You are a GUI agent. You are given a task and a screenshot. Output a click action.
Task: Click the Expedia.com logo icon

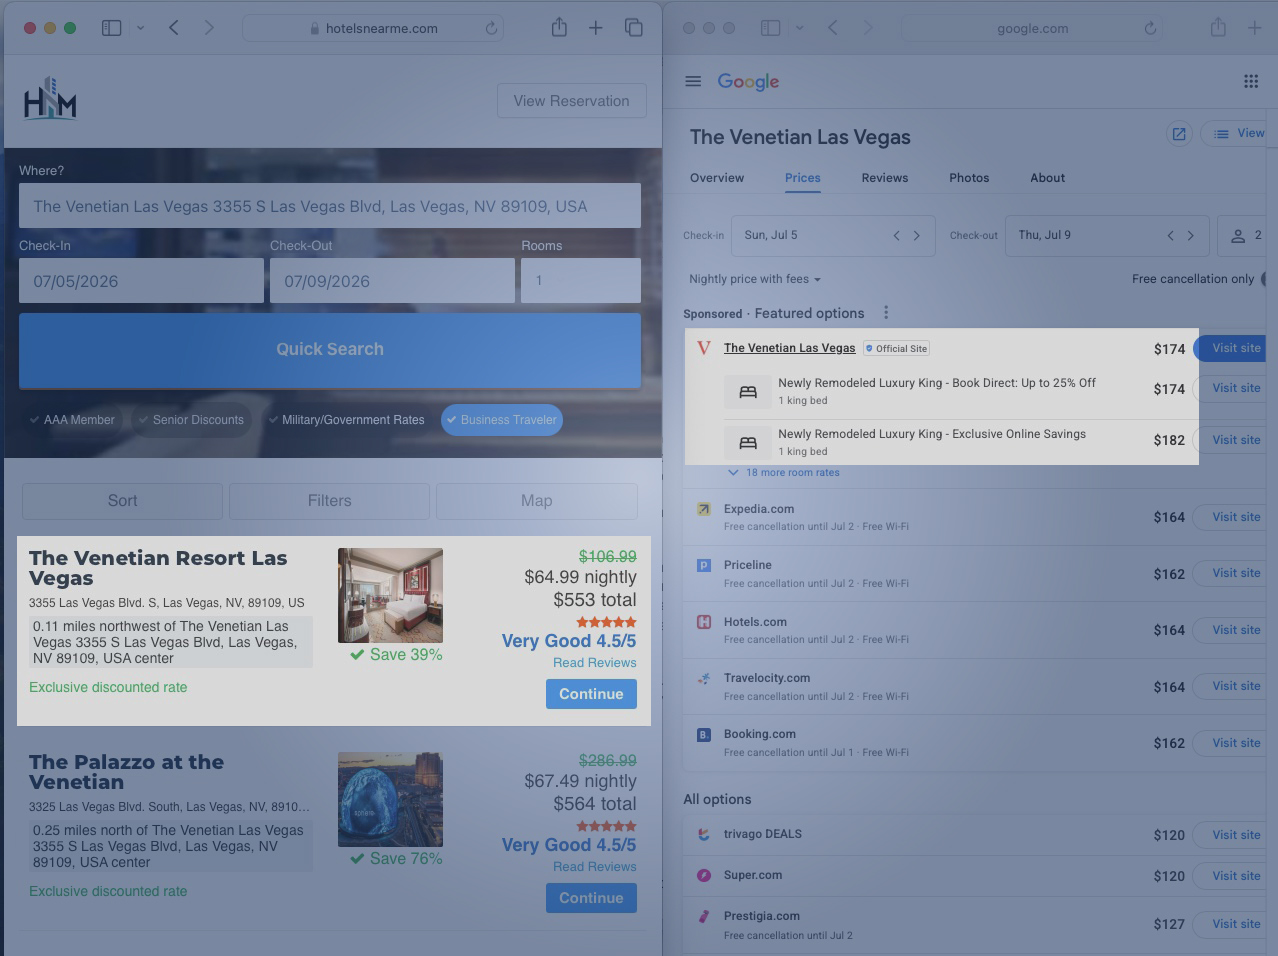(704, 508)
